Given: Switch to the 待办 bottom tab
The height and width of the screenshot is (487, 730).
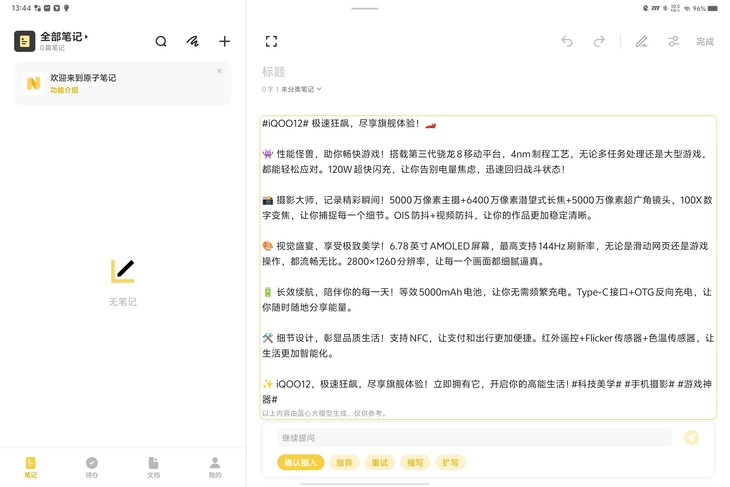Looking at the screenshot, I should [x=92, y=467].
